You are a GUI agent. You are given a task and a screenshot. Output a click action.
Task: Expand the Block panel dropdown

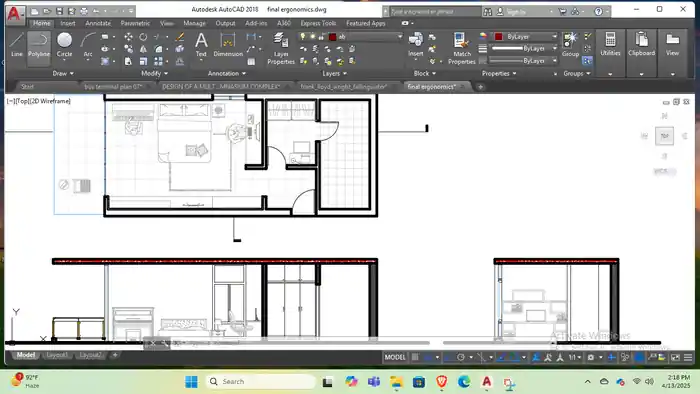tap(425, 73)
